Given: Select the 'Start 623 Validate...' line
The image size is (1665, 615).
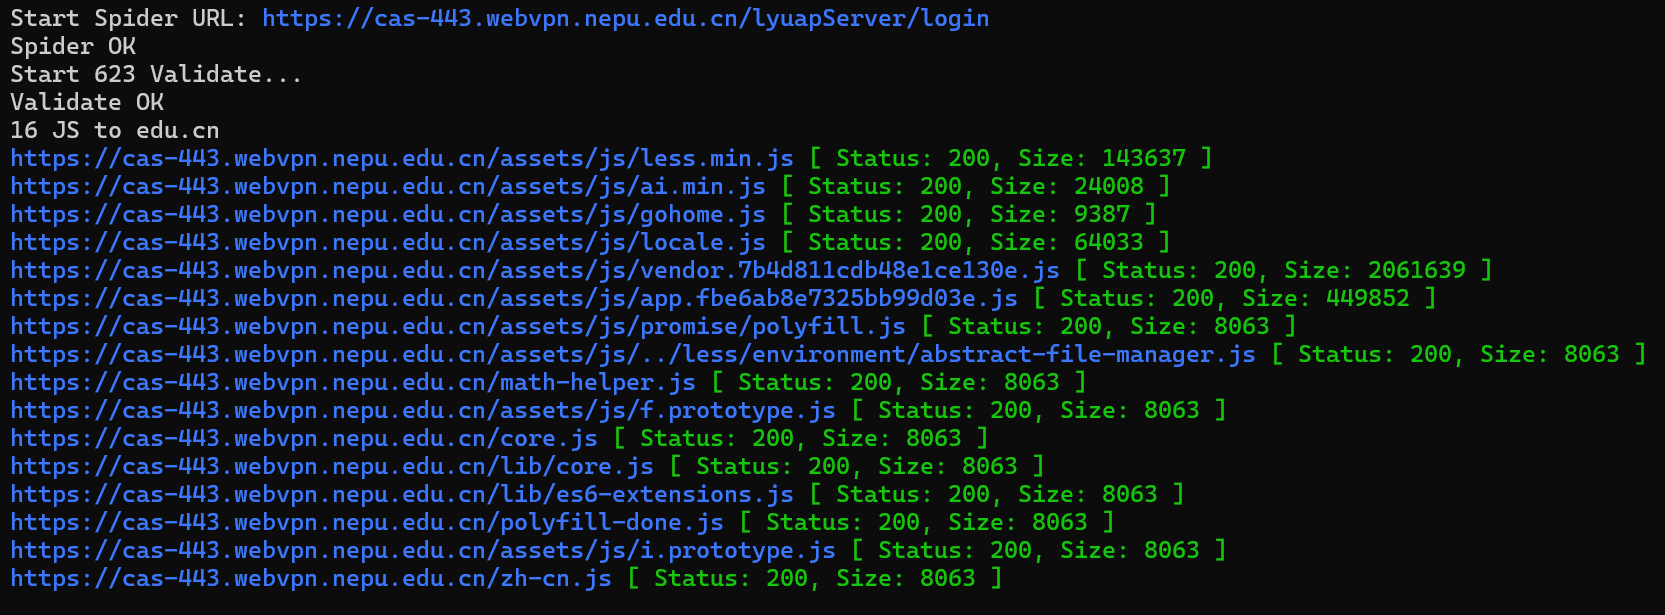Looking at the screenshot, I should click(156, 75).
